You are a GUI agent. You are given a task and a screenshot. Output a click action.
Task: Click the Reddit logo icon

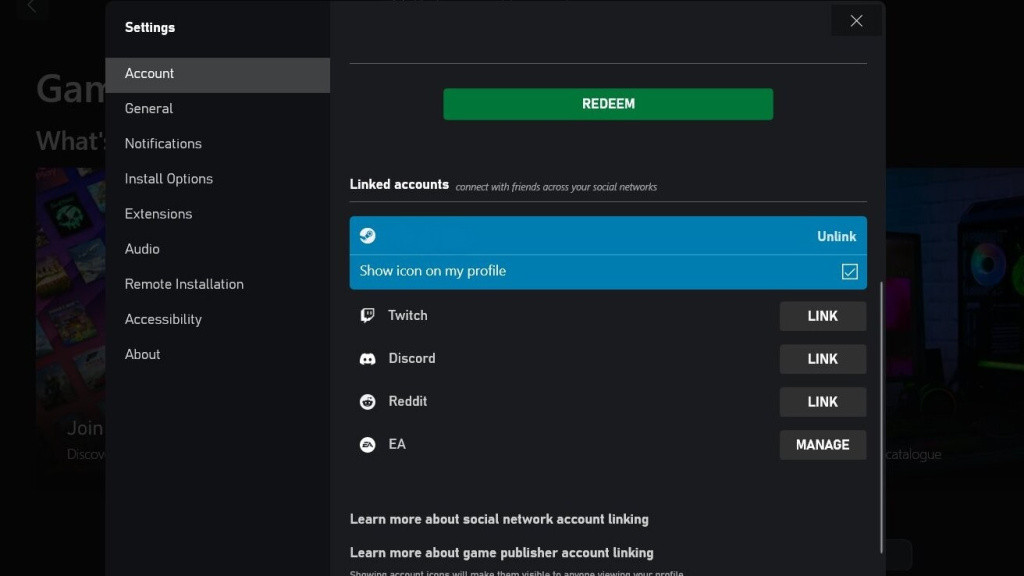click(x=368, y=402)
